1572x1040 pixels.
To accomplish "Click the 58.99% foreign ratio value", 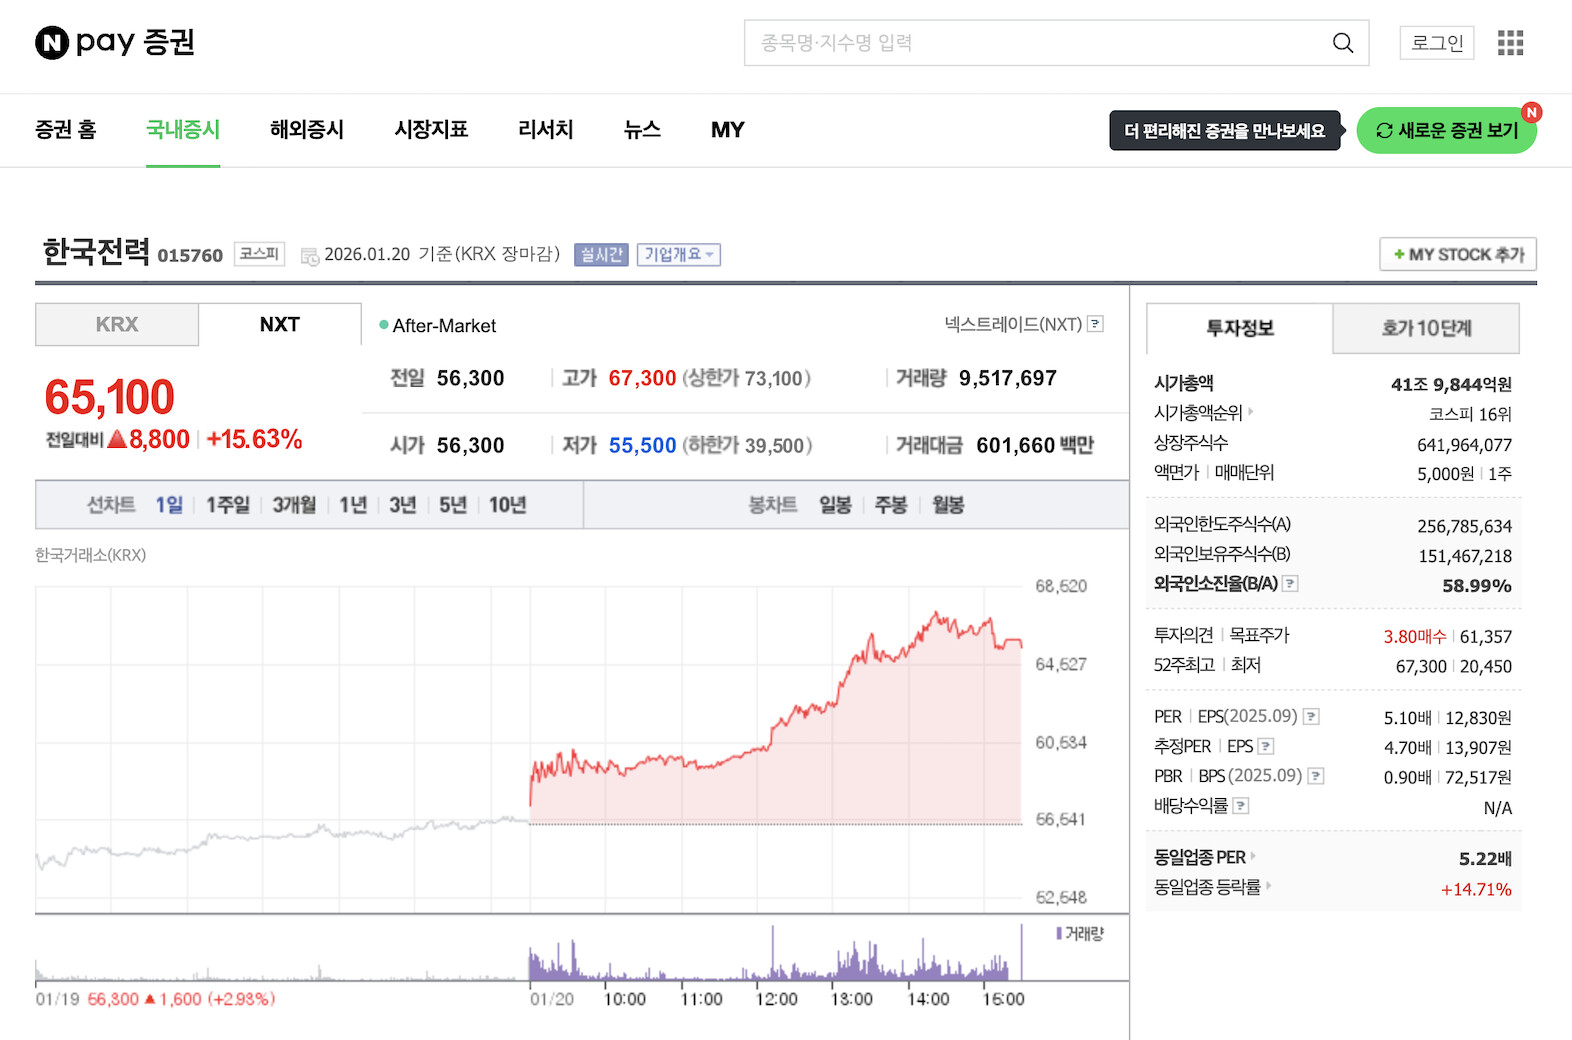I will 1477,586.
